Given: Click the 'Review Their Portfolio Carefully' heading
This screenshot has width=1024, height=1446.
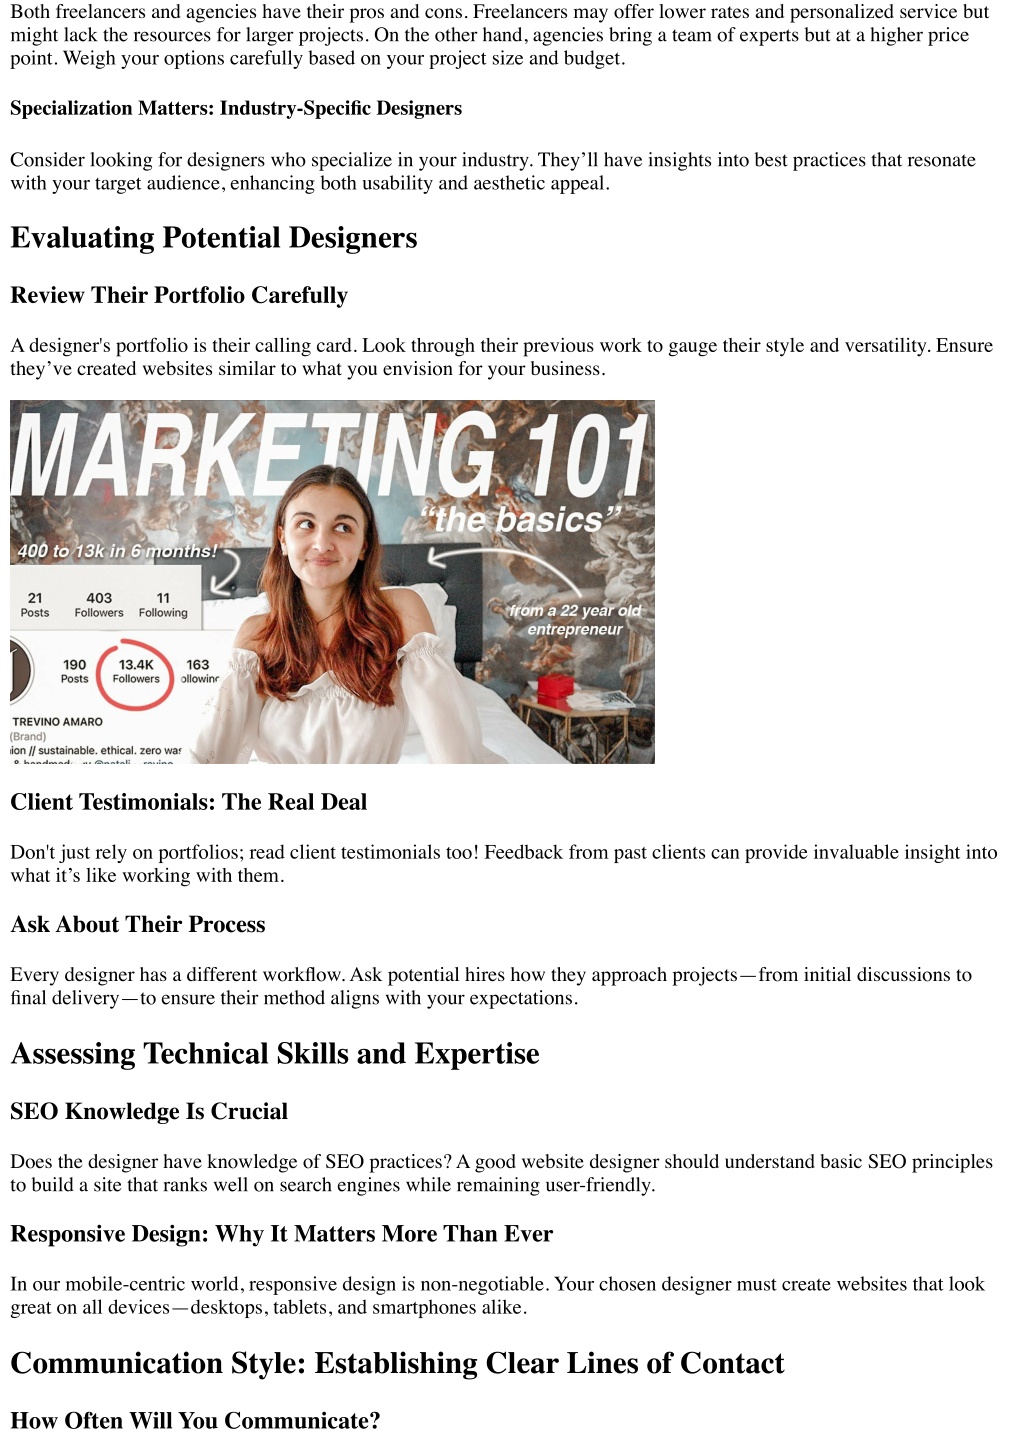Looking at the screenshot, I should coord(179,295).
